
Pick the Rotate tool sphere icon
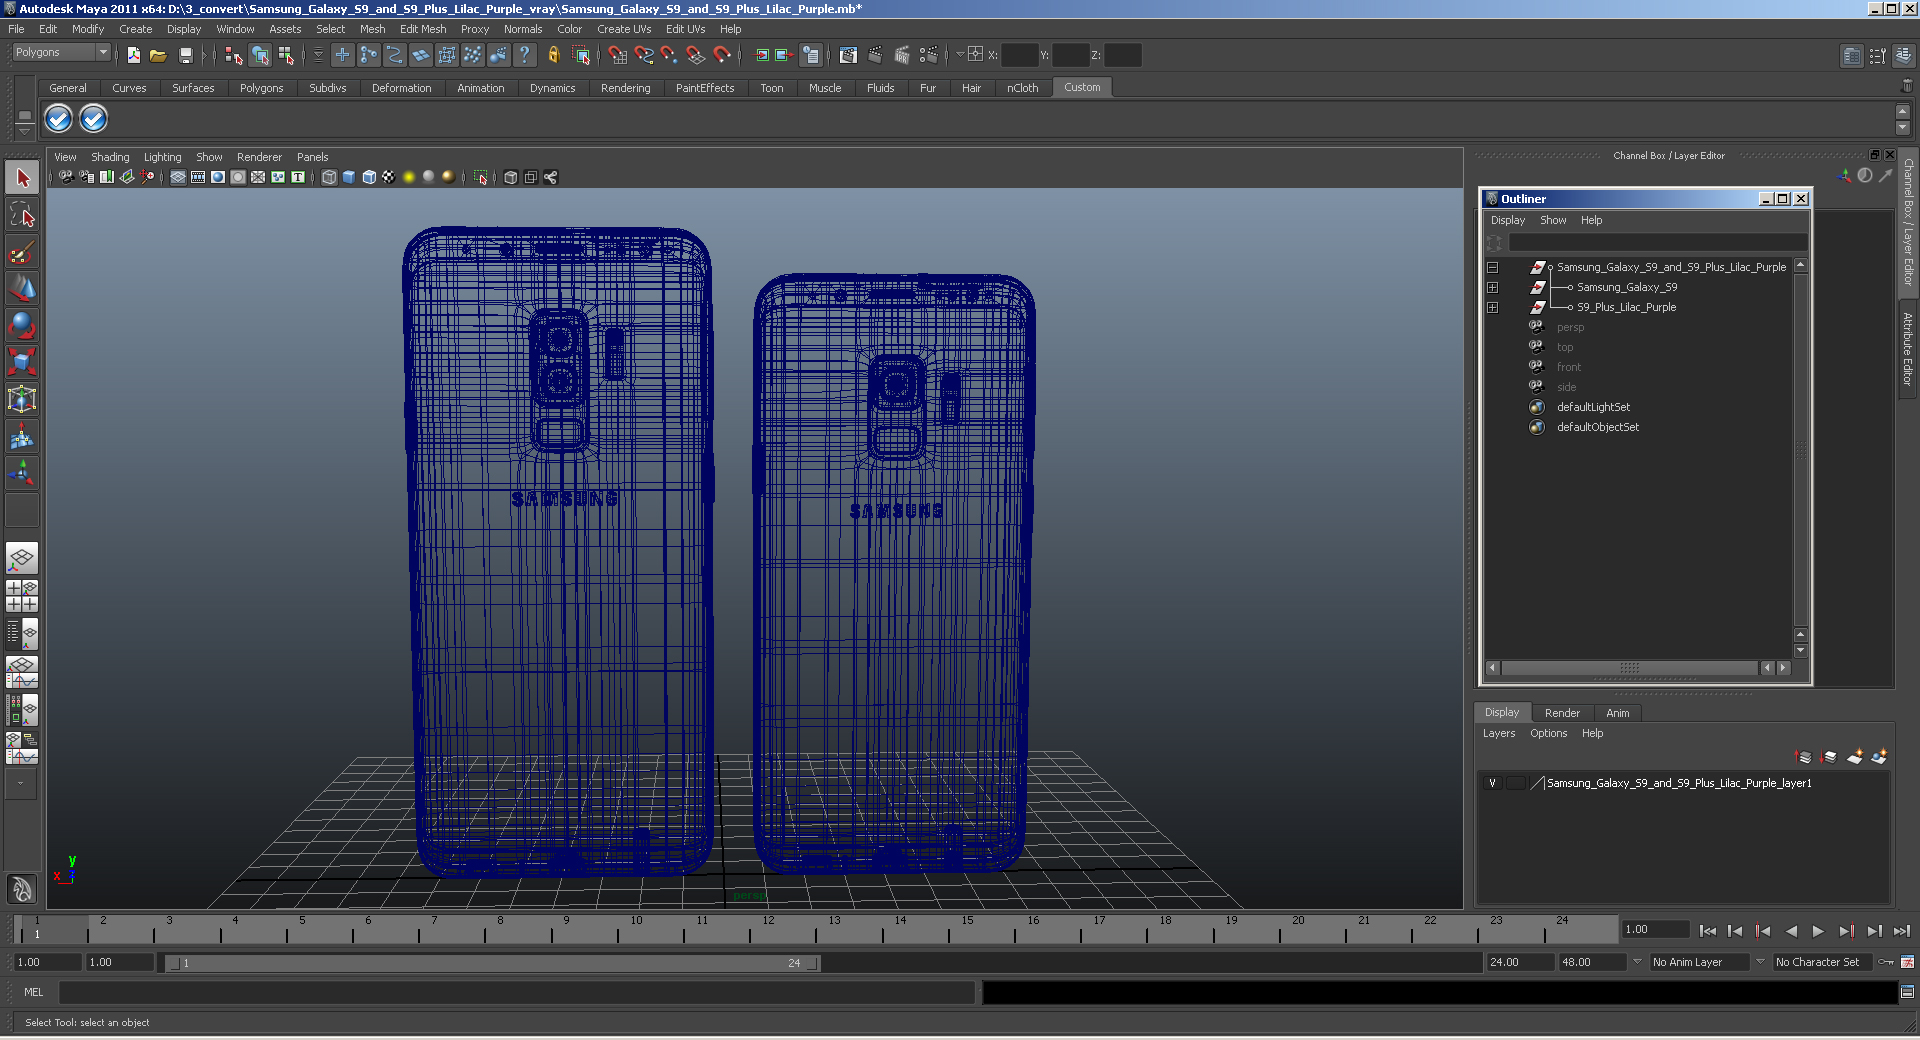(x=22, y=326)
